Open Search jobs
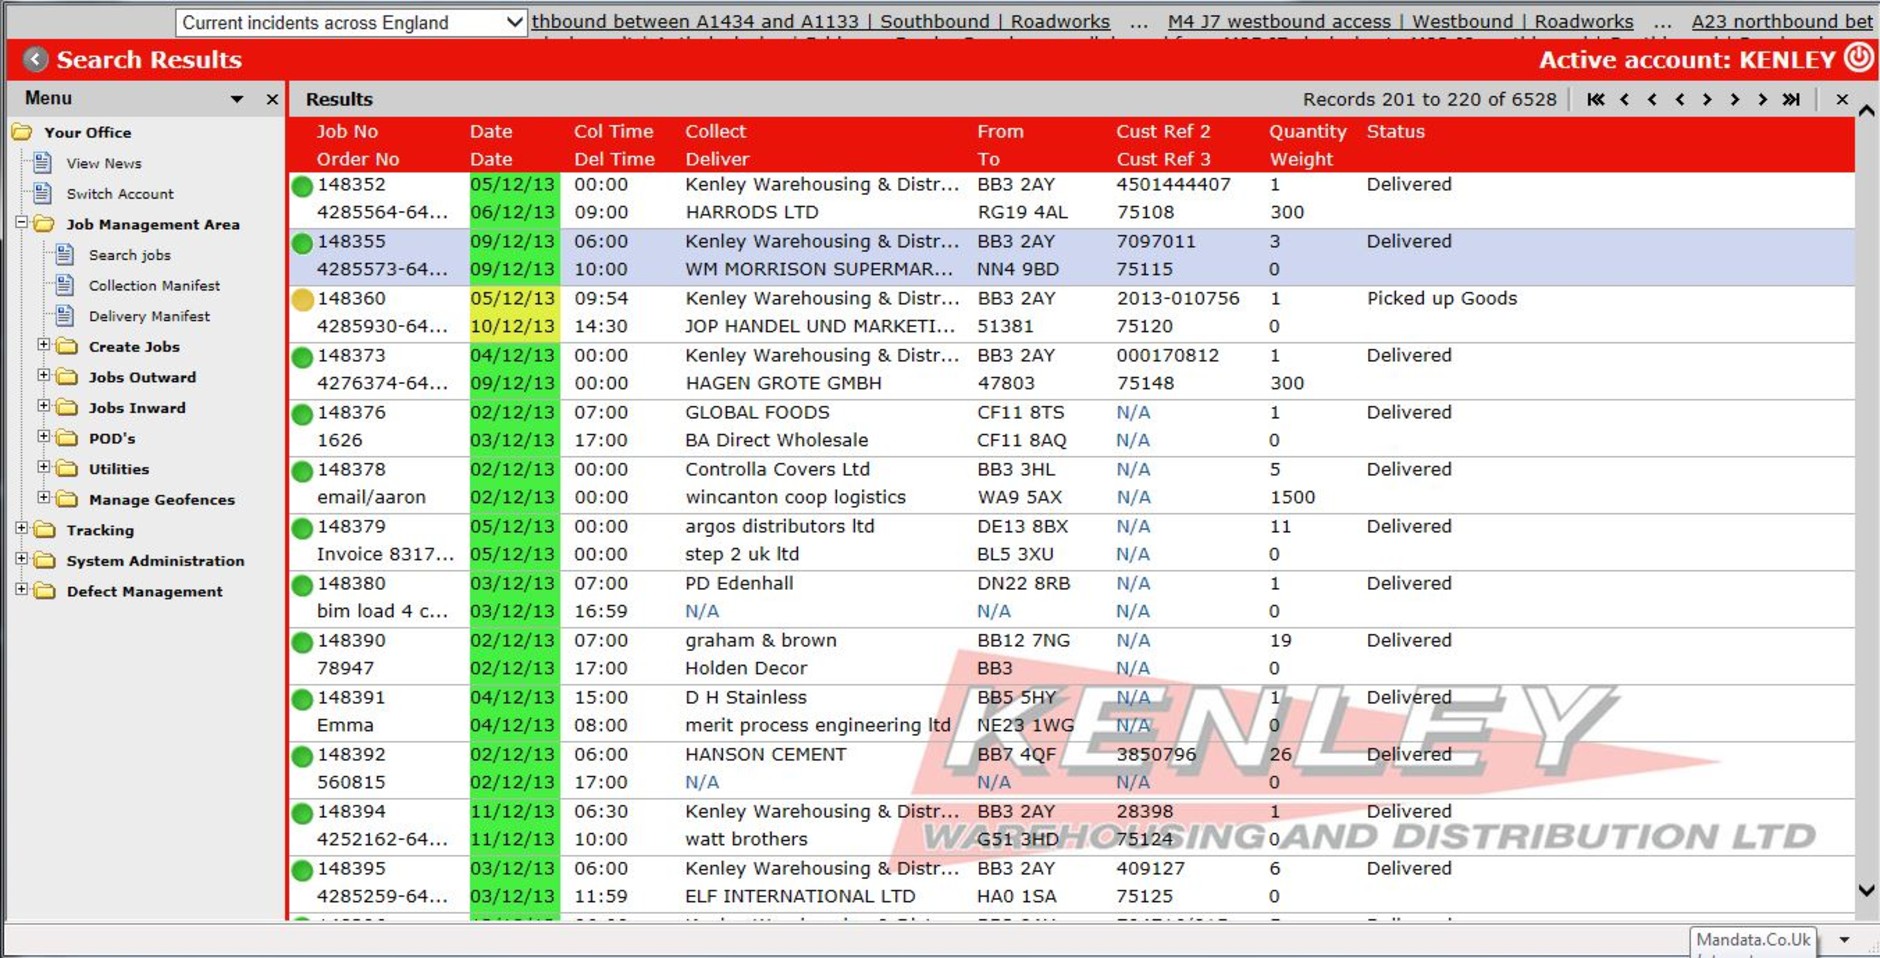1880x958 pixels. coord(130,255)
